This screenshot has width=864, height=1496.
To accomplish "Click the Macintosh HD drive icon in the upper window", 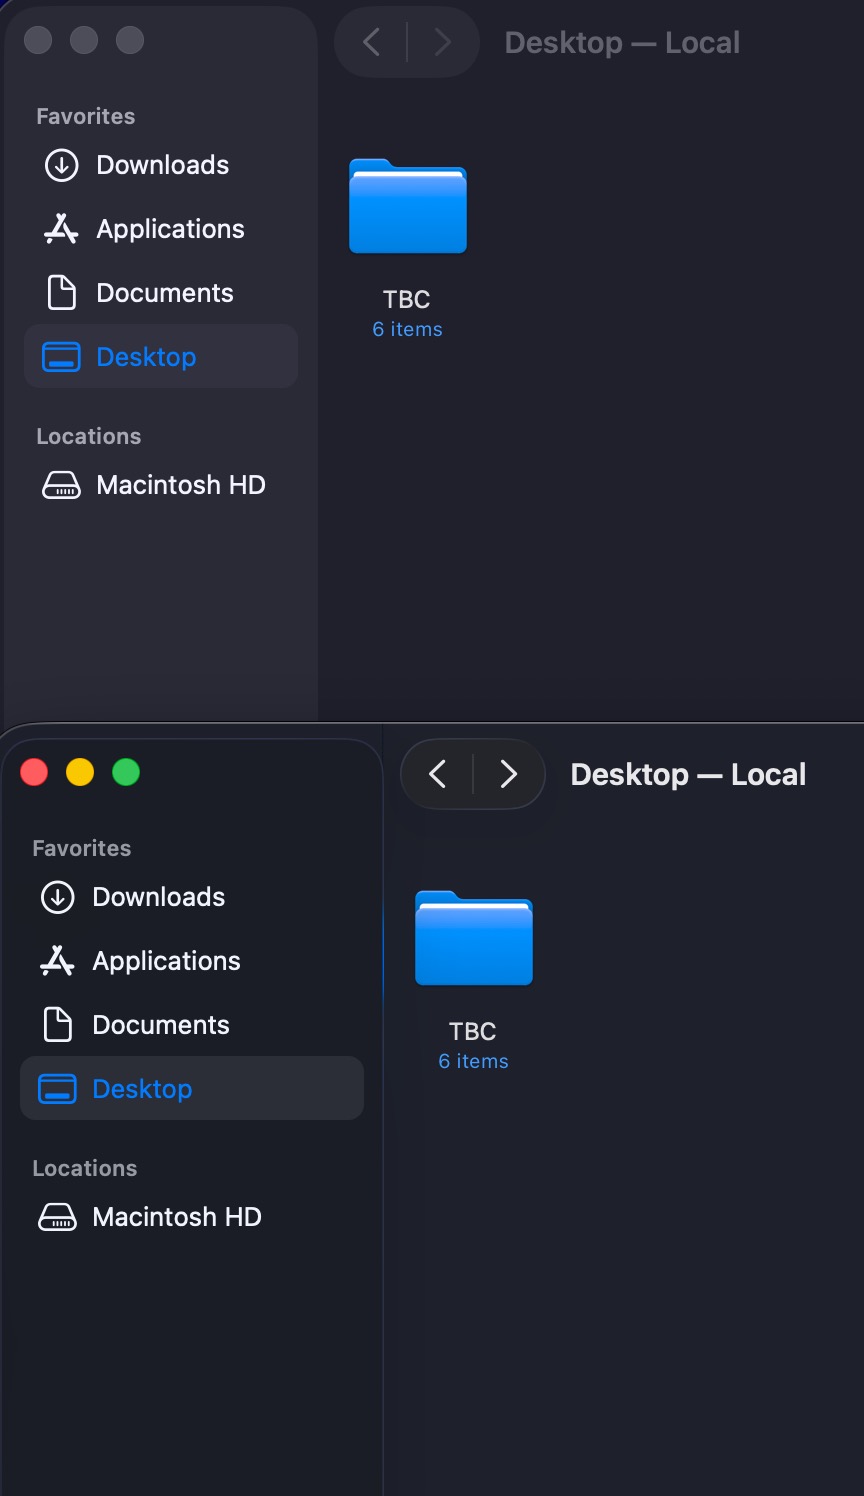I will coord(61,485).
